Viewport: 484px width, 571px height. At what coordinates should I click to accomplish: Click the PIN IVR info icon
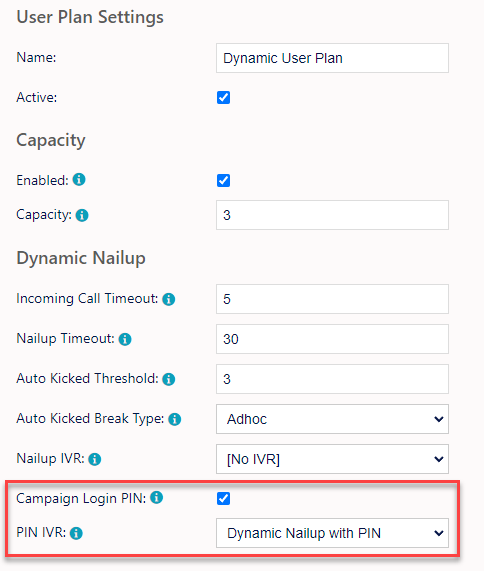pos(76,533)
